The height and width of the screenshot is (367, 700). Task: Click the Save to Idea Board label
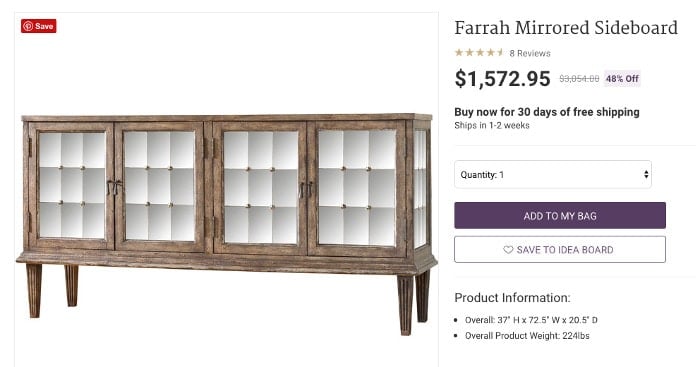click(x=565, y=250)
